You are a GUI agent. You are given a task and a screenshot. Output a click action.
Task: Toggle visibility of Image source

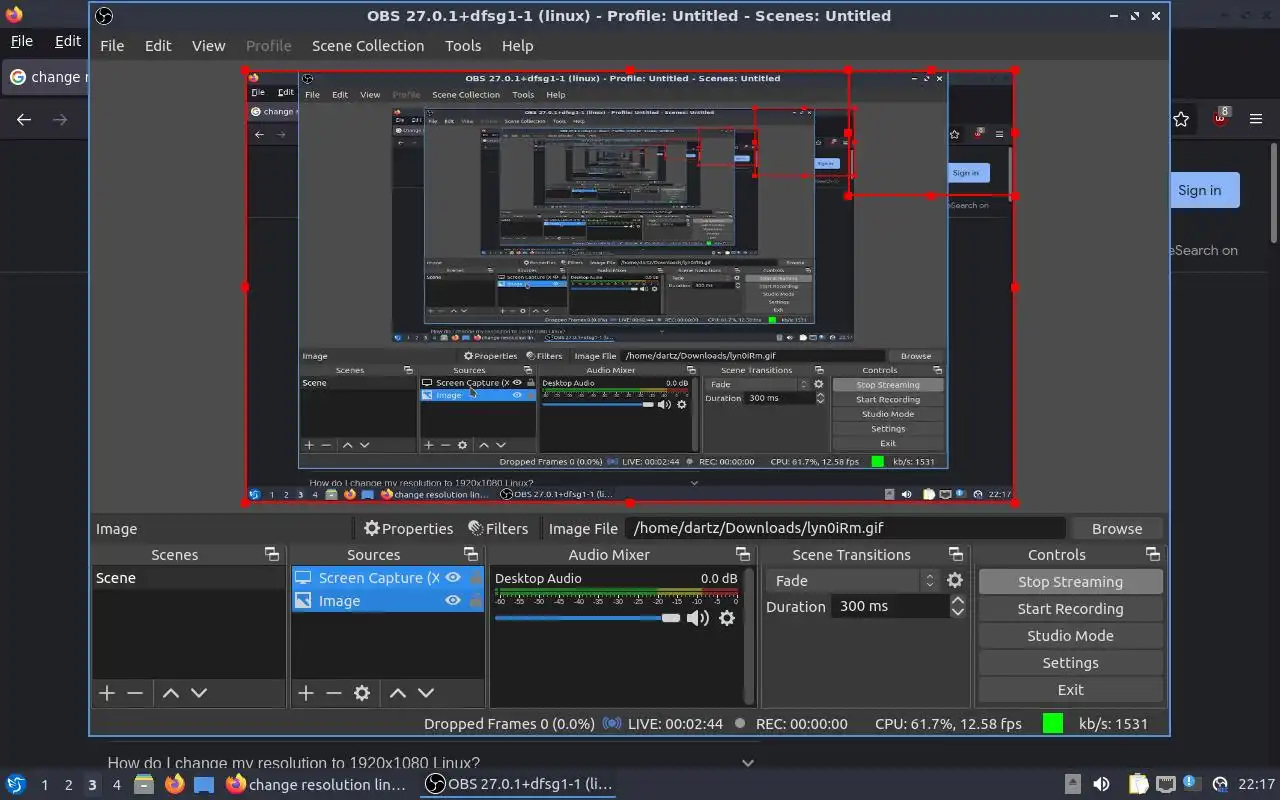(x=453, y=600)
